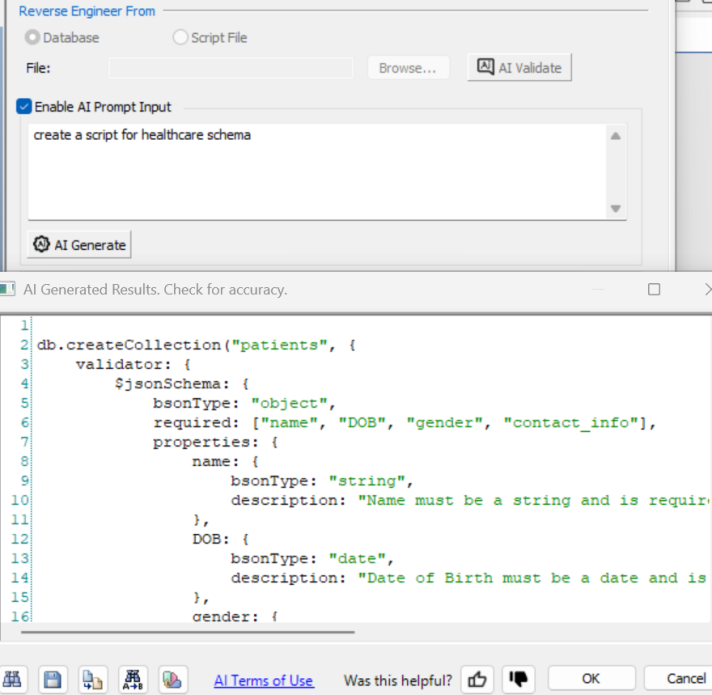Screen dimensions: 712x695
Task: Click the AI Generated Results window icon
Action: click(x=7, y=289)
